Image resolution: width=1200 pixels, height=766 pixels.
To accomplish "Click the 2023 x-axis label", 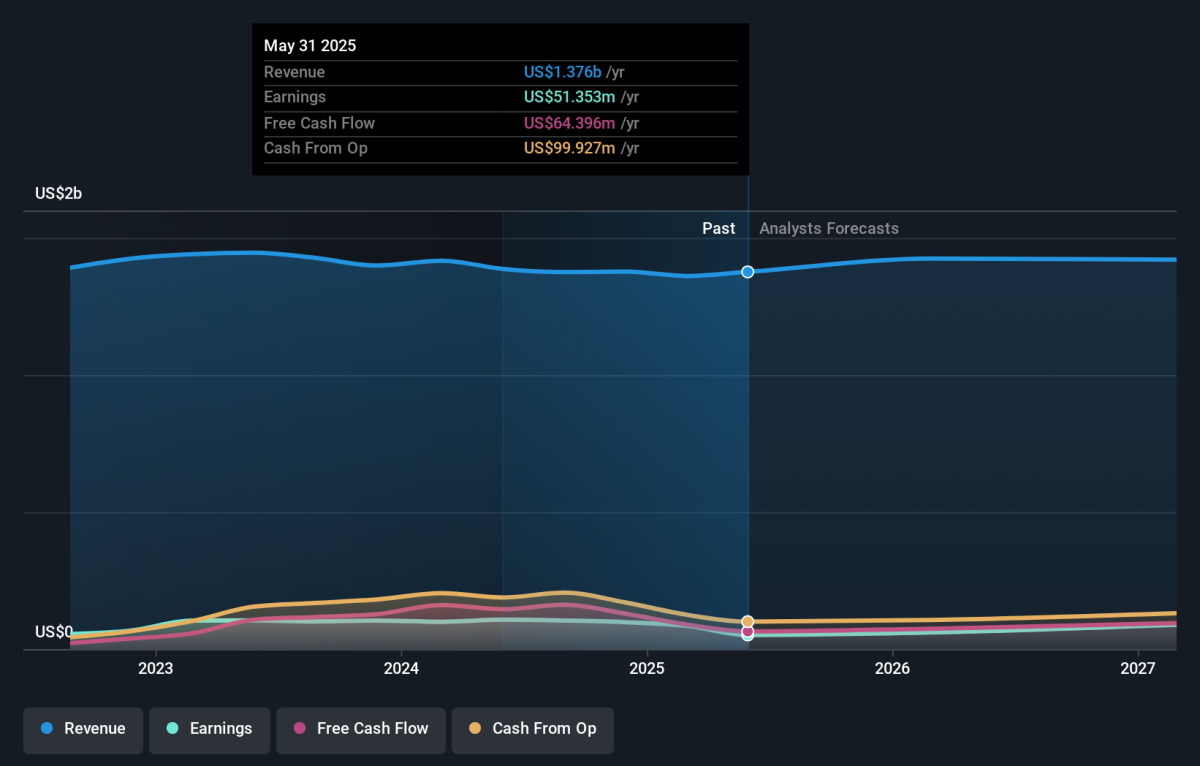I will point(156,668).
